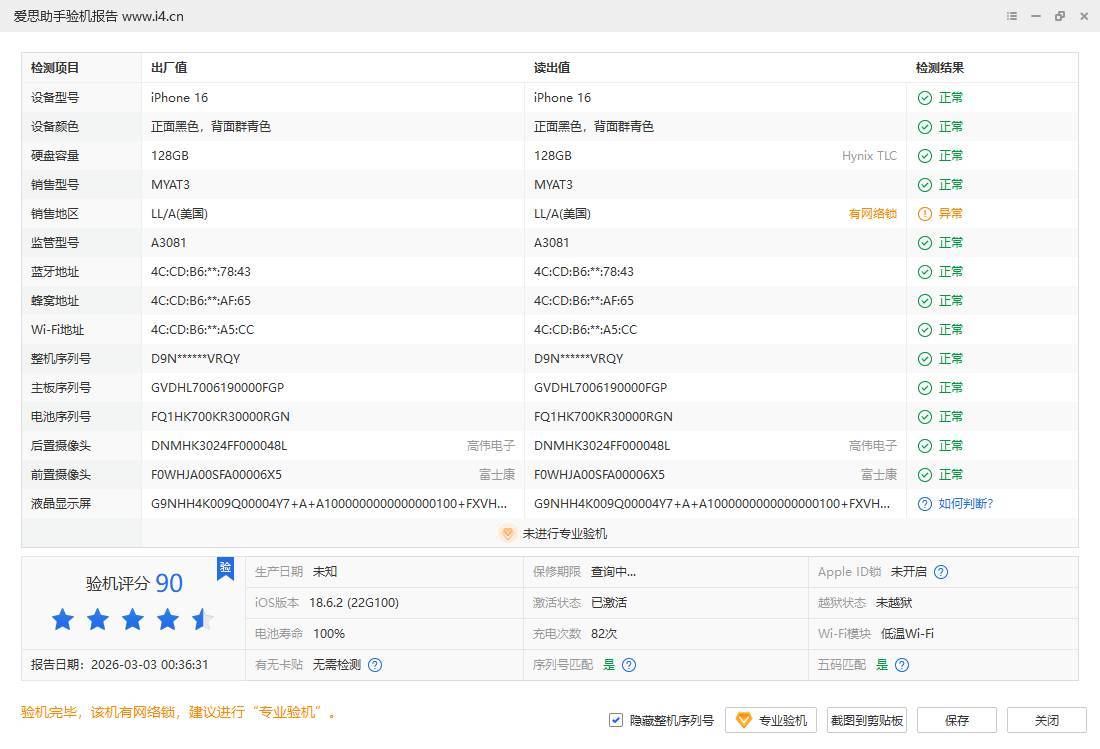The image size is (1100, 749).
Task: Click the 有网络锁 warning label
Action: point(872,214)
